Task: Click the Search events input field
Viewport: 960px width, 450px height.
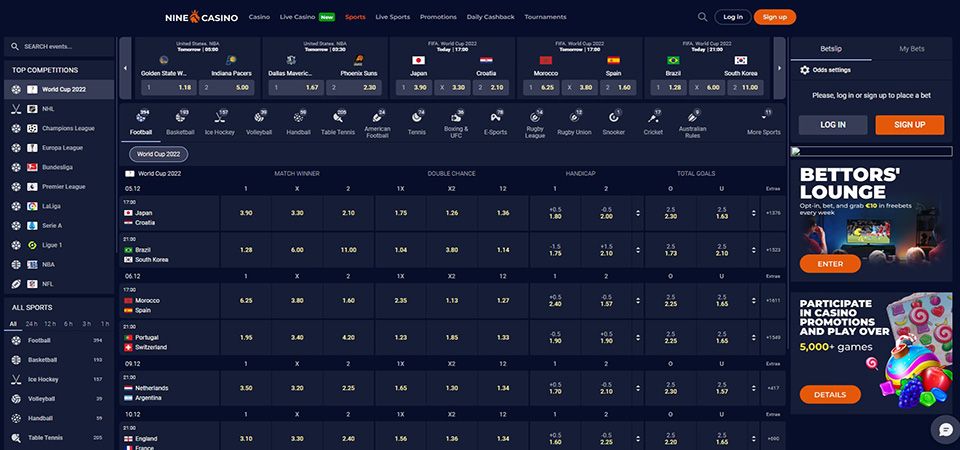Action: [x=59, y=47]
